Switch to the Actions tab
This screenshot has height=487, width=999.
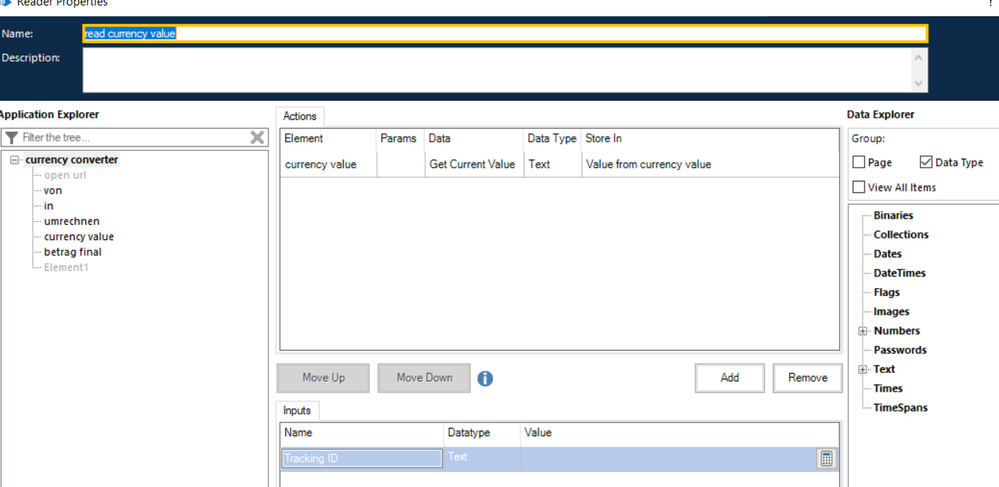(299, 116)
